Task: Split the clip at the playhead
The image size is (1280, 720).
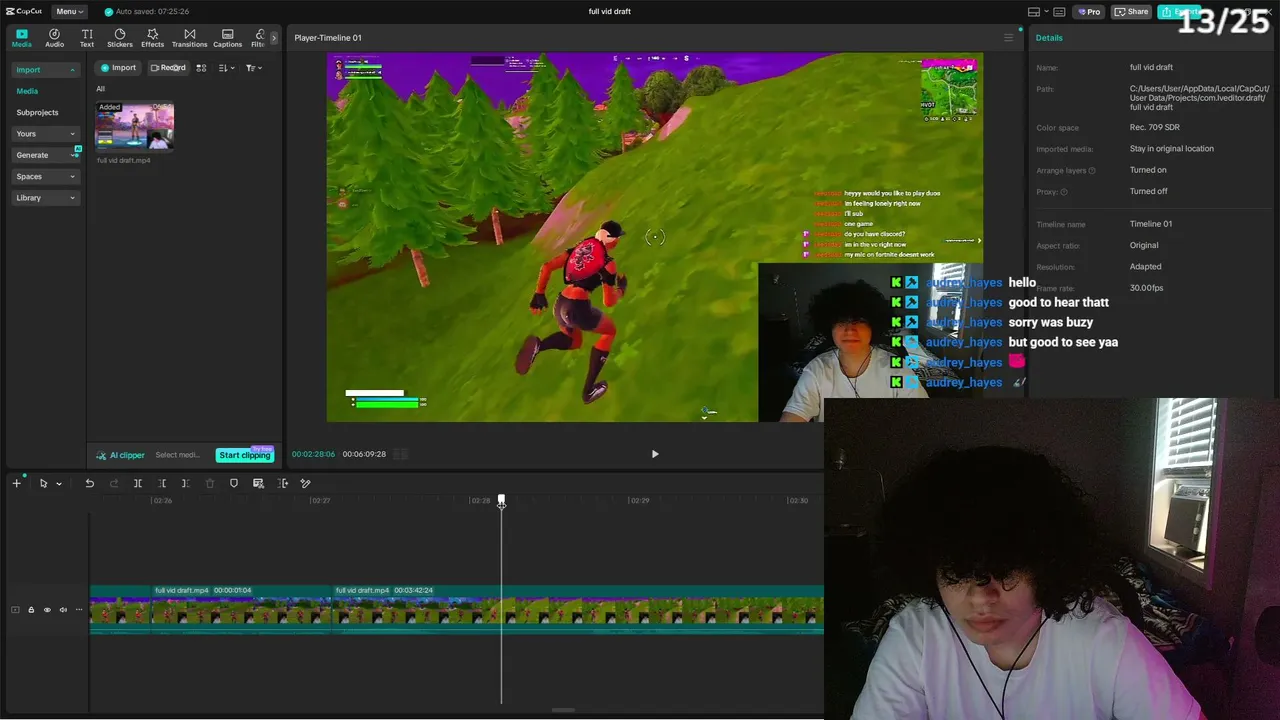Action: coord(138,484)
